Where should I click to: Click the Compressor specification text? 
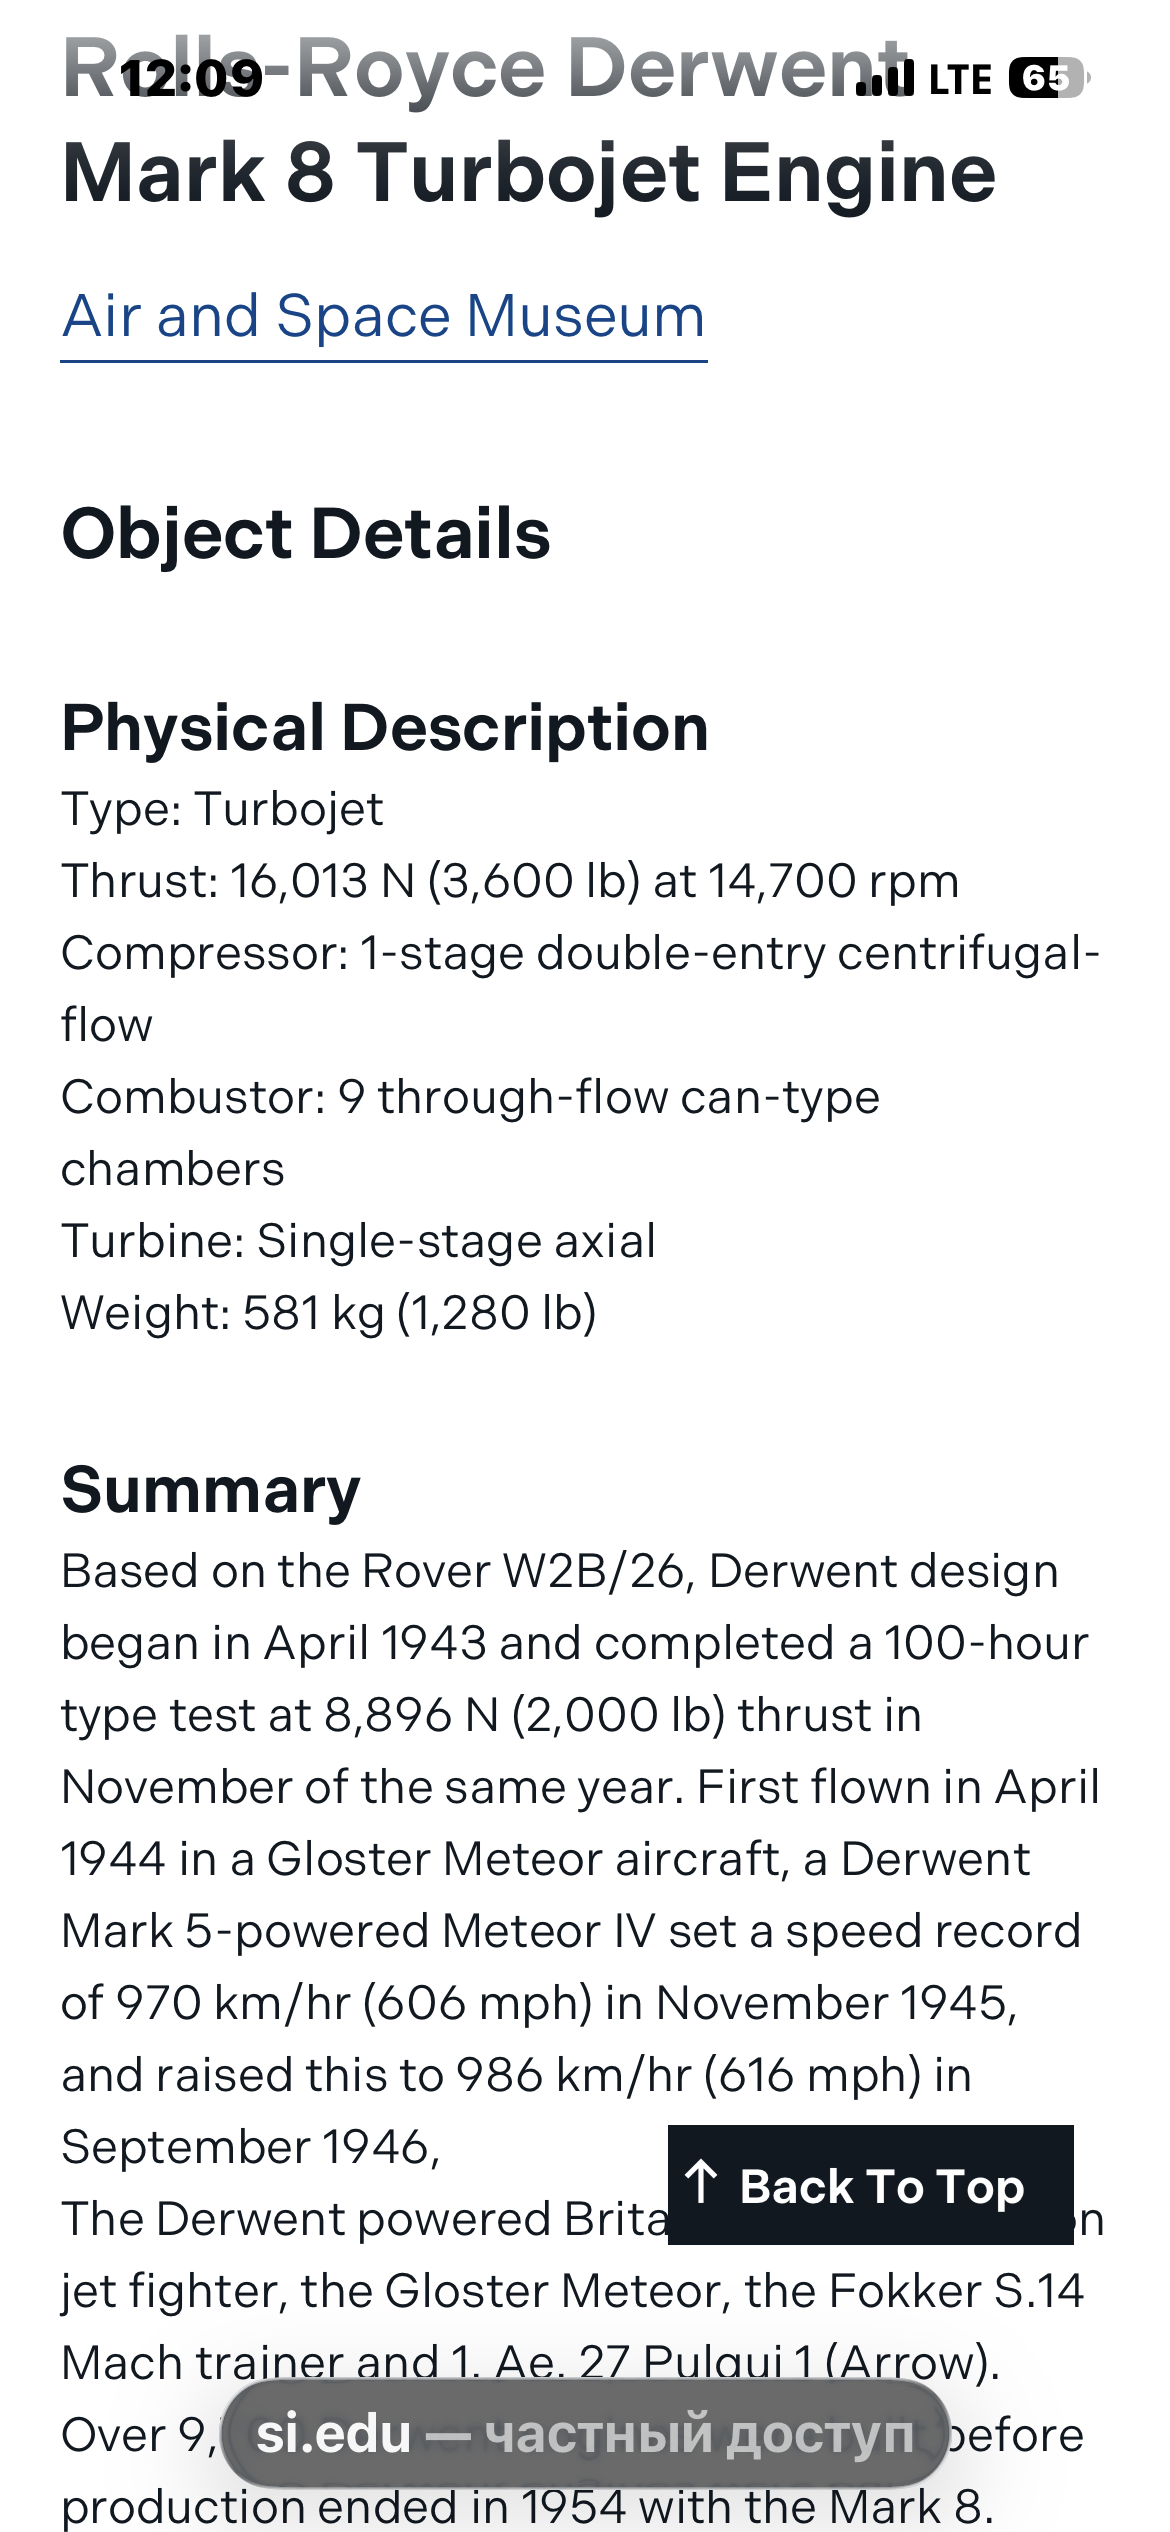(x=580, y=953)
